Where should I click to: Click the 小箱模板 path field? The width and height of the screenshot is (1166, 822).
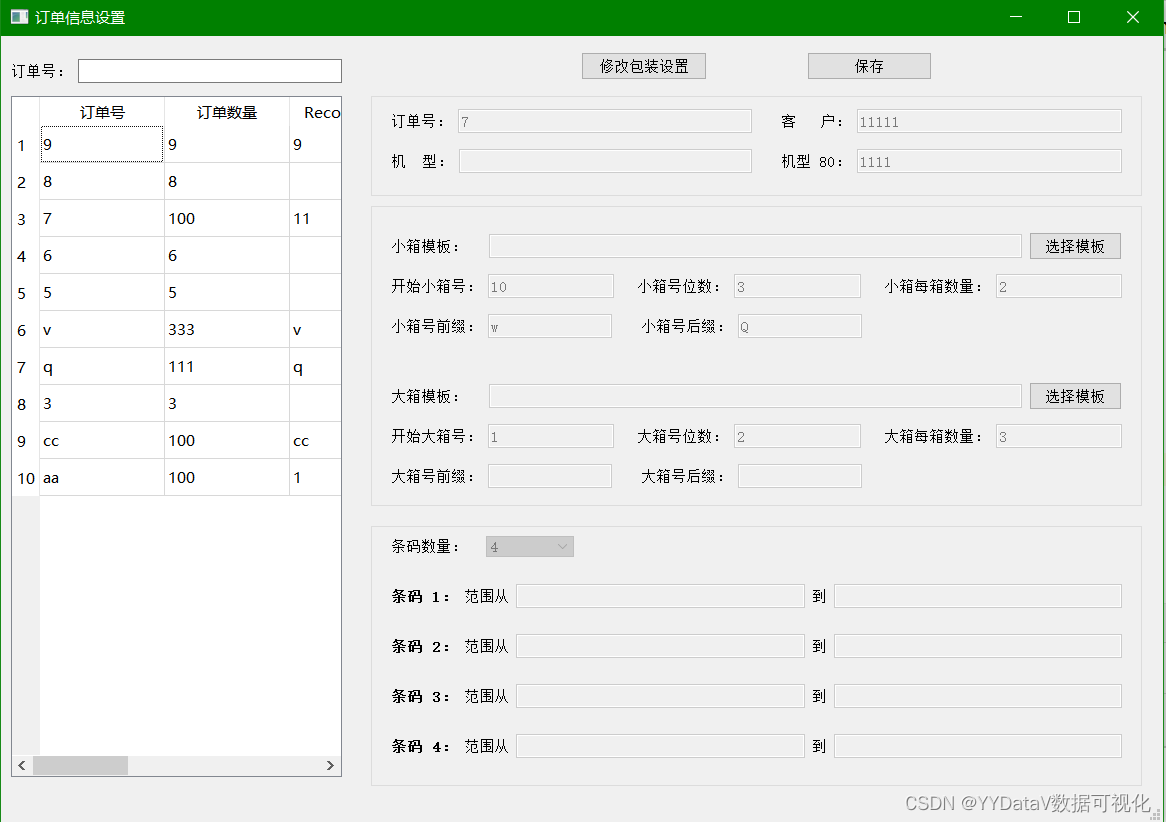pos(755,246)
